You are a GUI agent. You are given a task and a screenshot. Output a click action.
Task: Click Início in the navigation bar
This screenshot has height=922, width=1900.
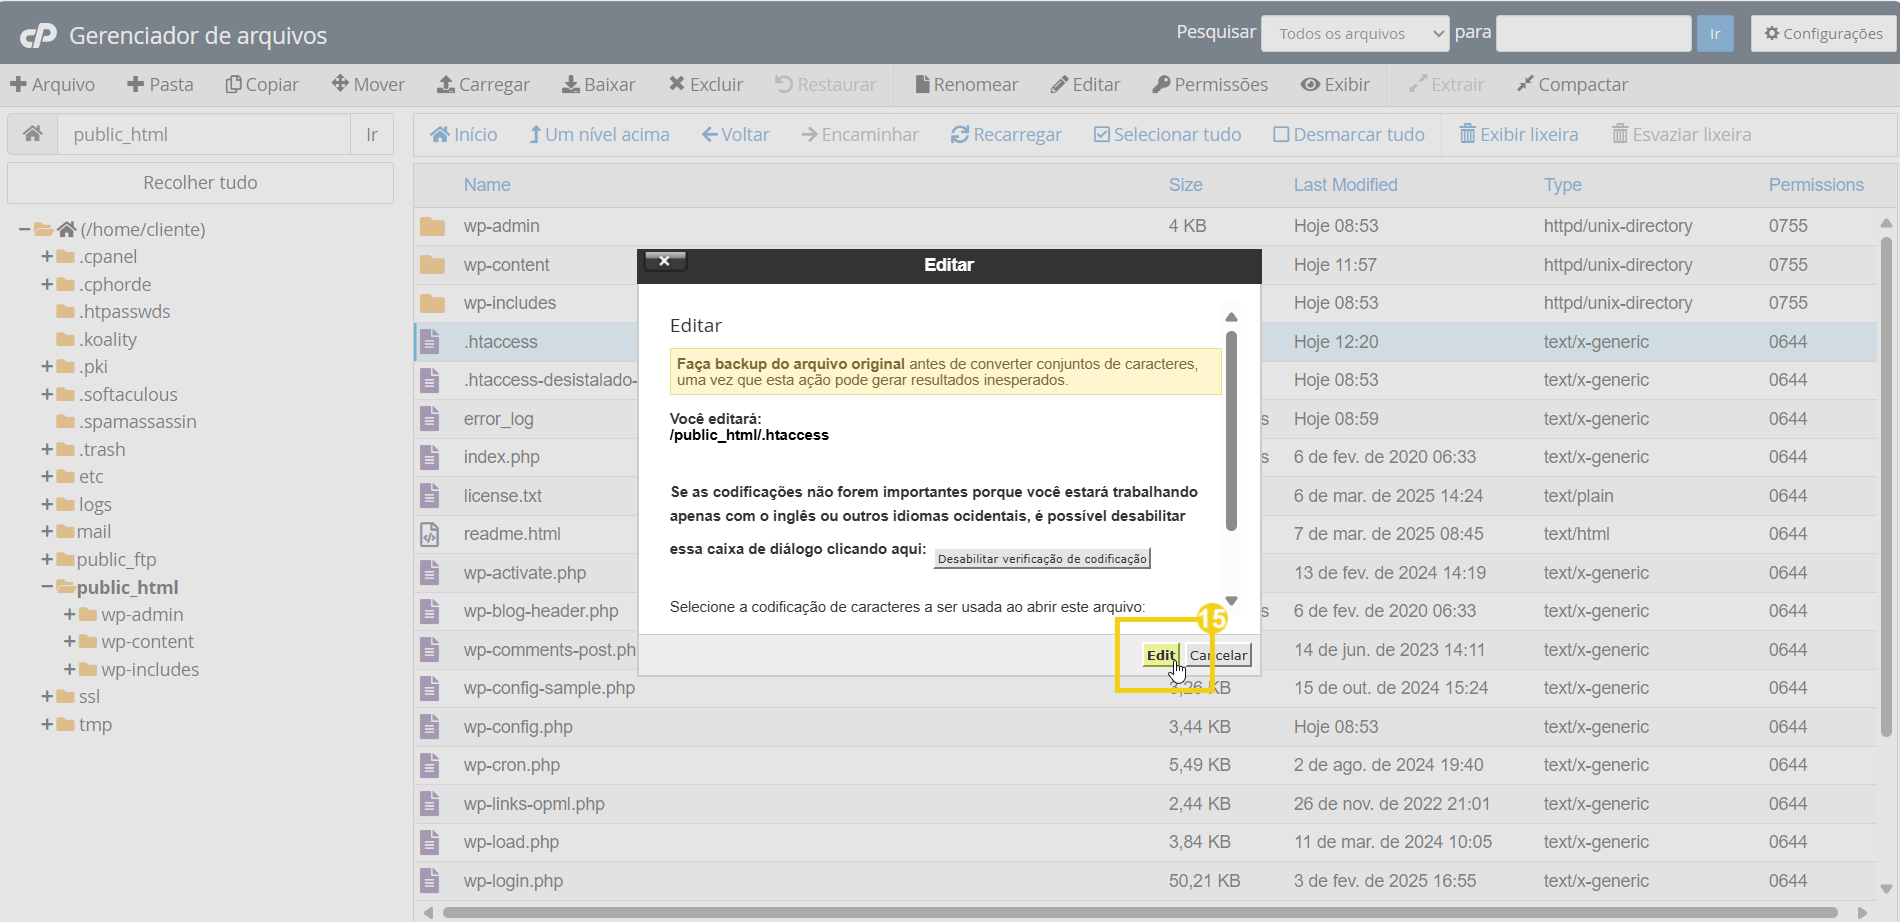pos(464,135)
